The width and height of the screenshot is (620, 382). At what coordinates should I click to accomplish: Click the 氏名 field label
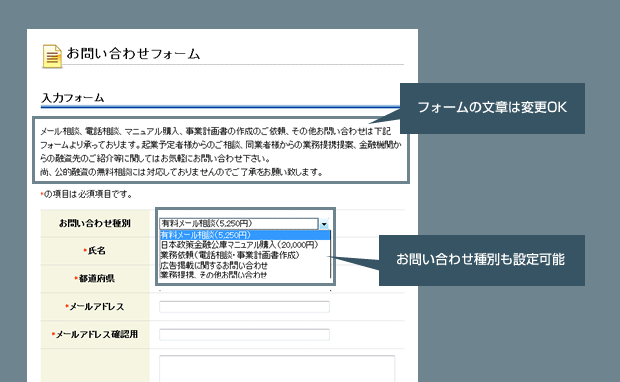(95, 251)
